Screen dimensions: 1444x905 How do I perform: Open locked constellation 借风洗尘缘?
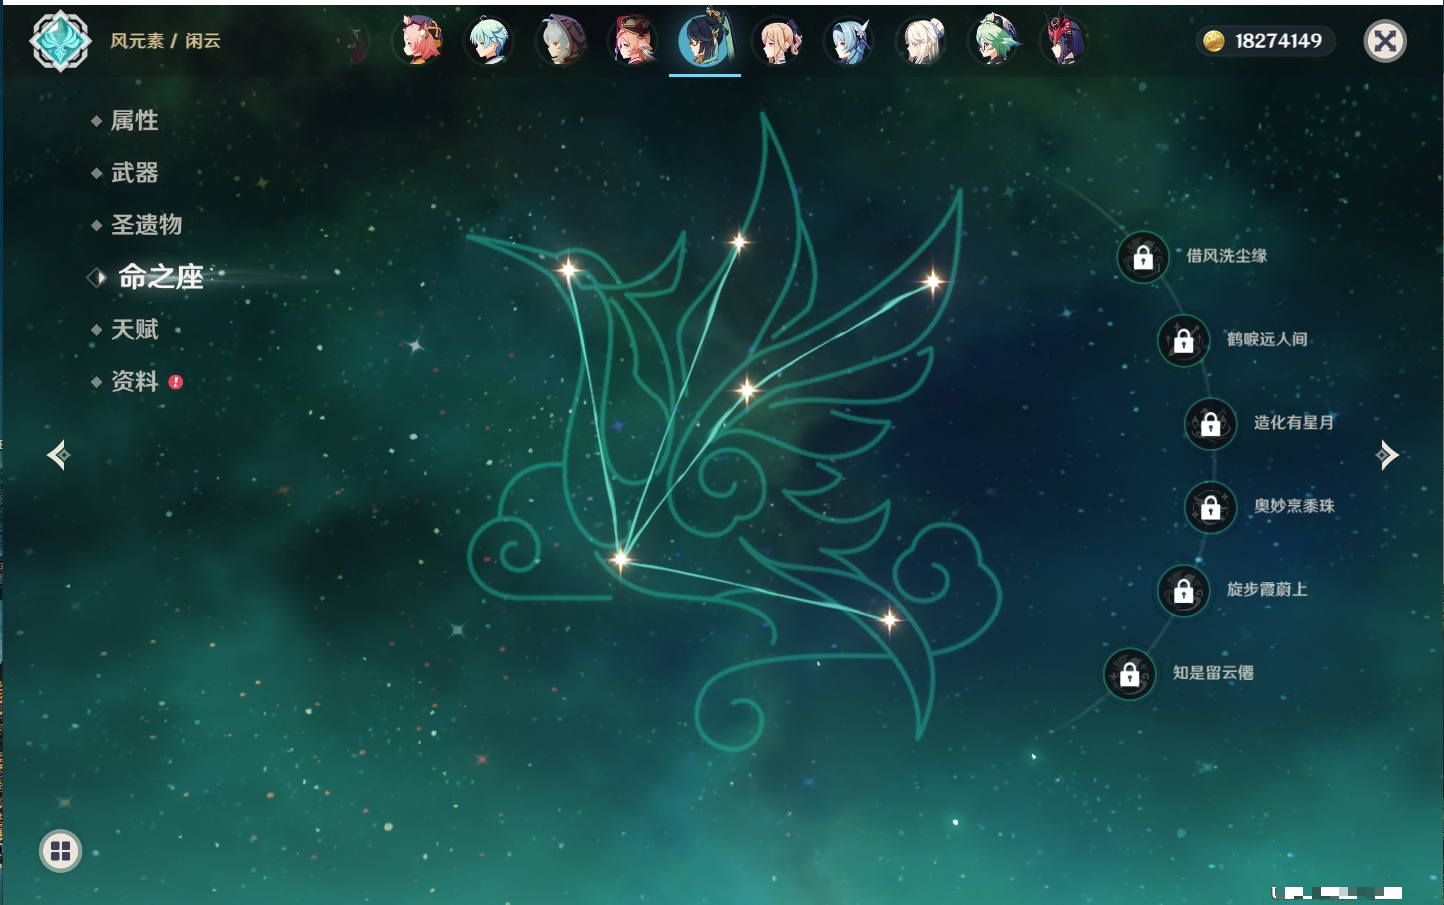pyautogui.click(x=1143, y=257)
